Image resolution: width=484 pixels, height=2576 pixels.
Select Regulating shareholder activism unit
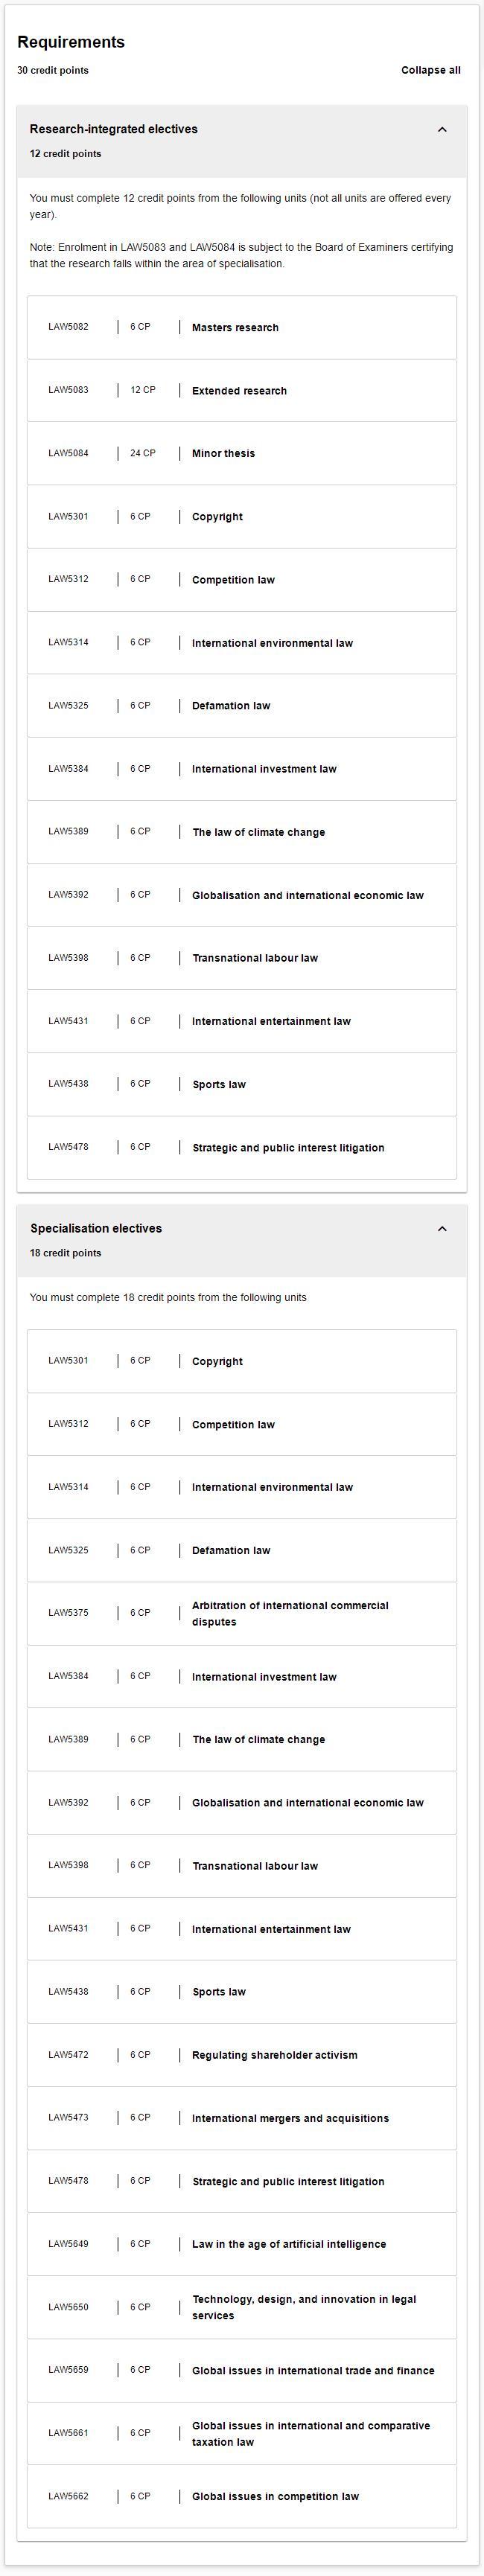(242, 2054)
